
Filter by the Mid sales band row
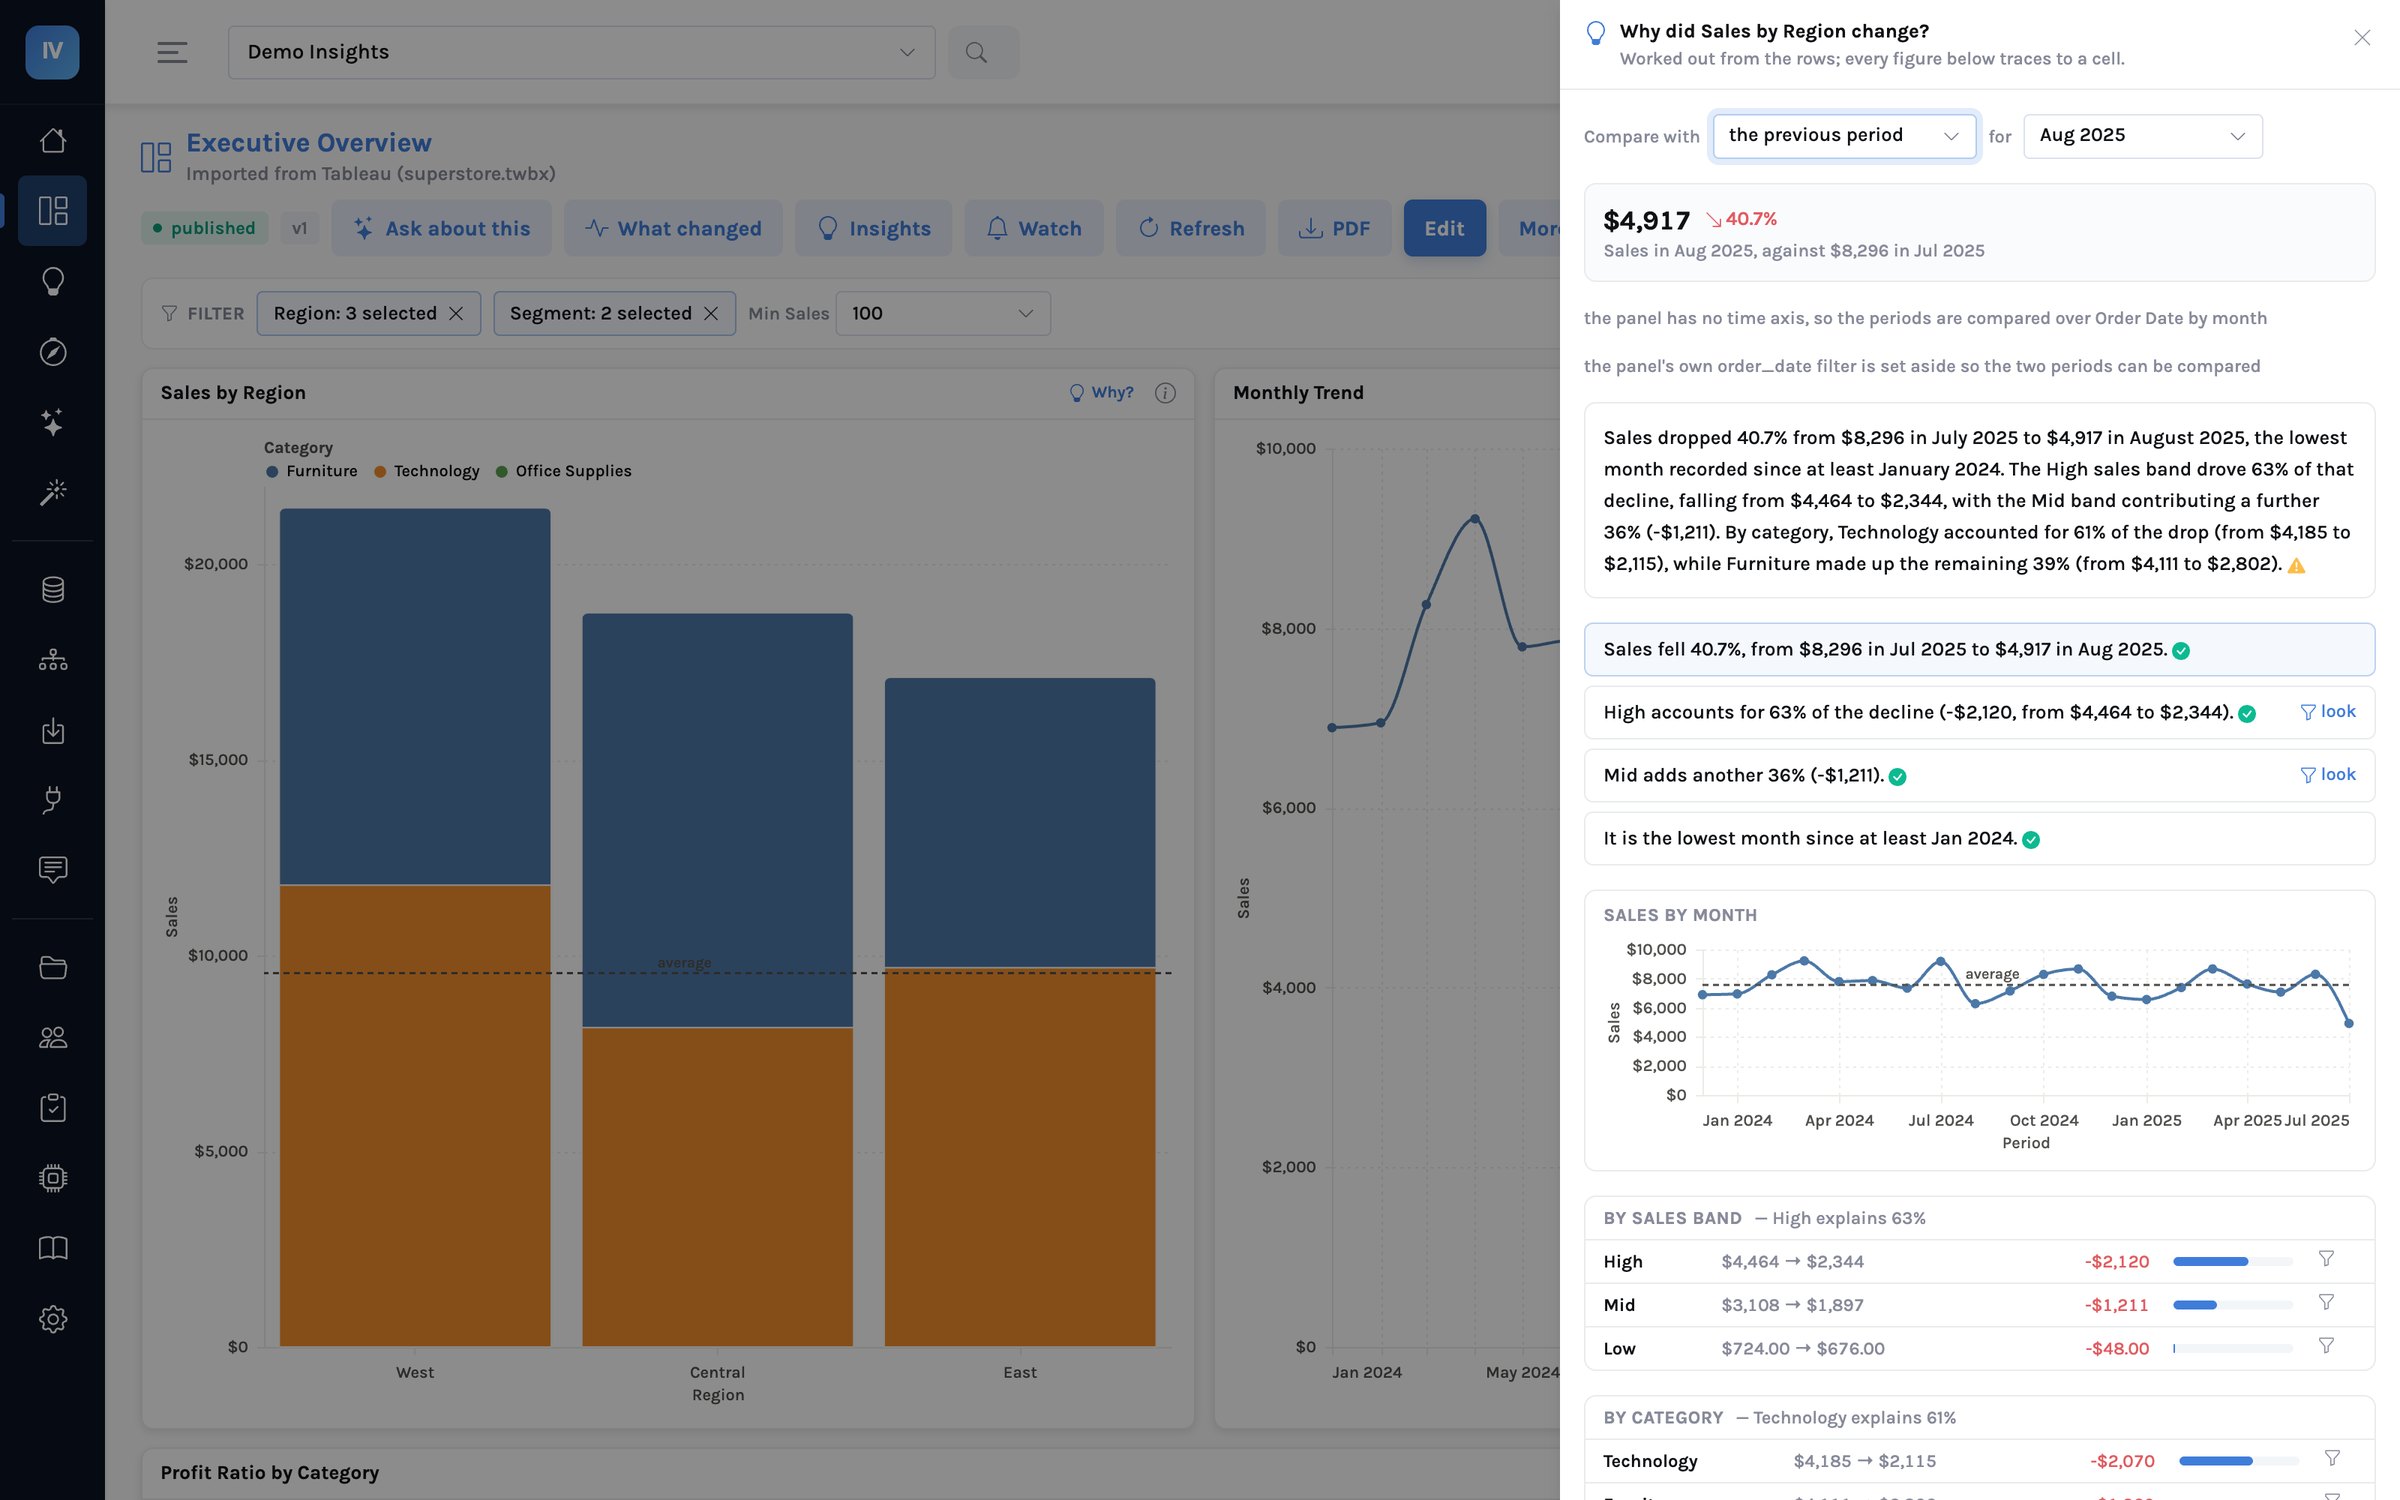(2326, 1302)
